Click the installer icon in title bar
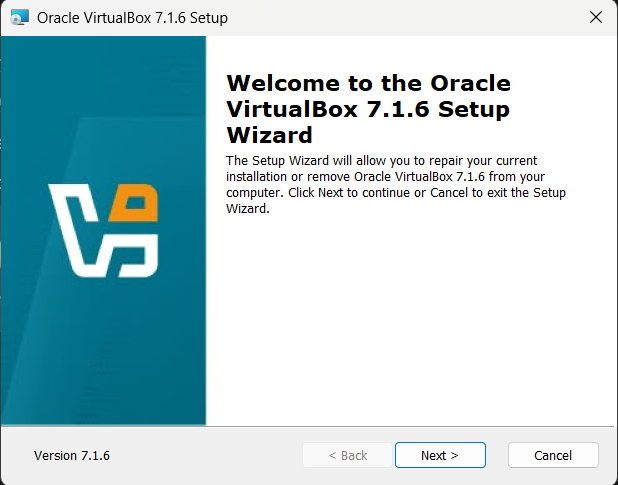This screenshot has height=485, width=618. 18,18
